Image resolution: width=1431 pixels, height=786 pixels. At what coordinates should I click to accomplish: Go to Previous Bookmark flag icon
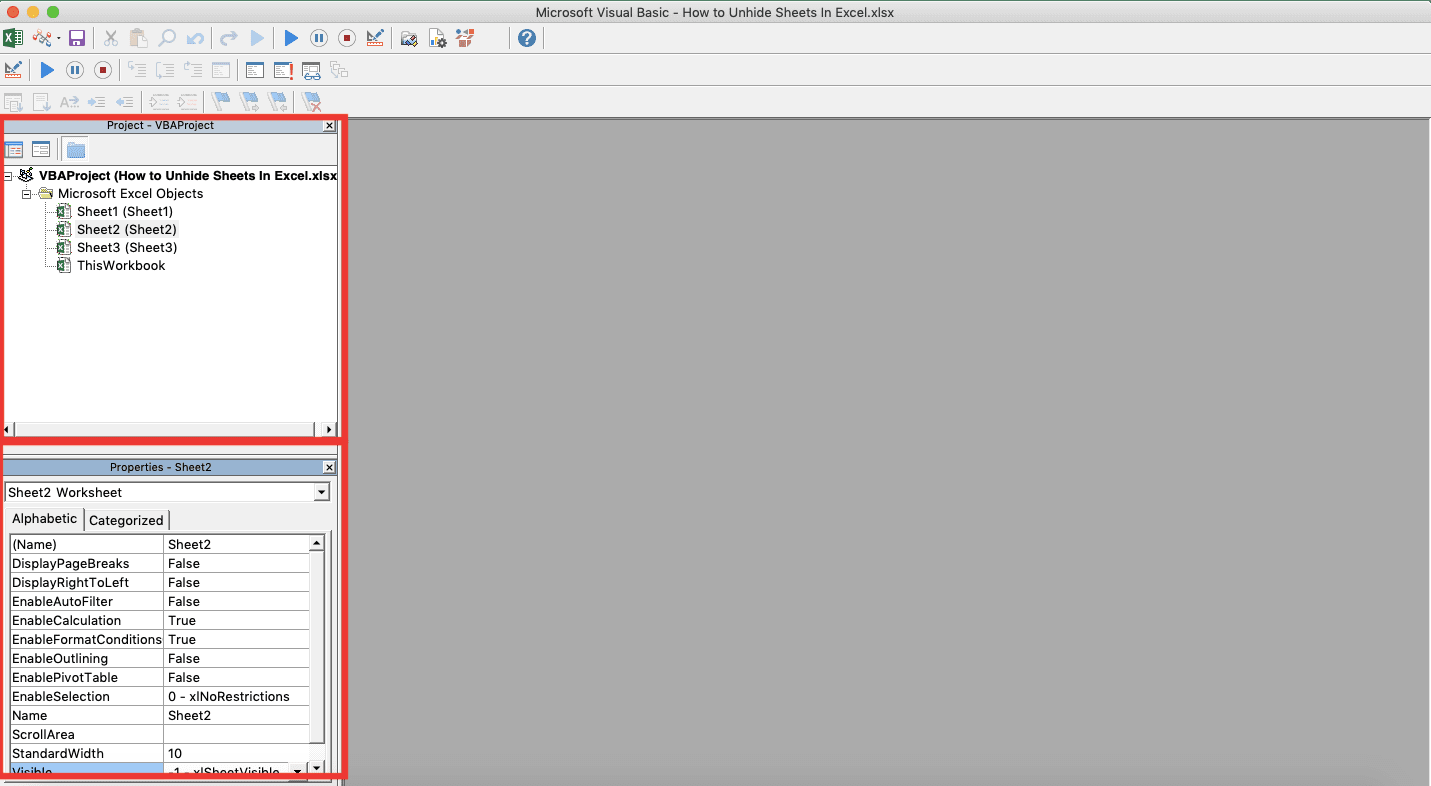click(x=278, y=102)
